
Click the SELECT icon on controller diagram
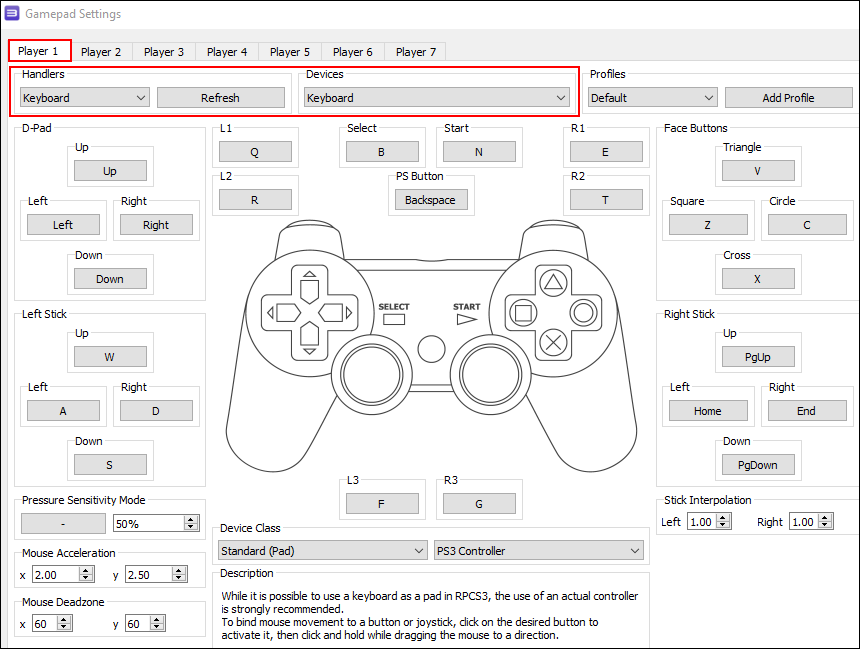[394, 319]
